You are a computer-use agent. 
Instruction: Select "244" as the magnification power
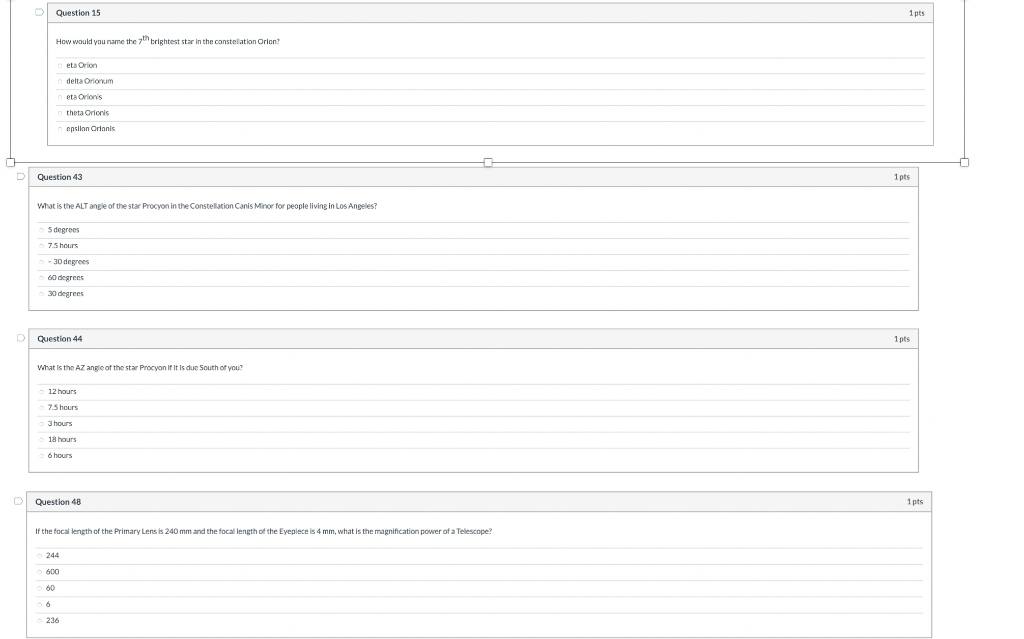click(40, 556)
